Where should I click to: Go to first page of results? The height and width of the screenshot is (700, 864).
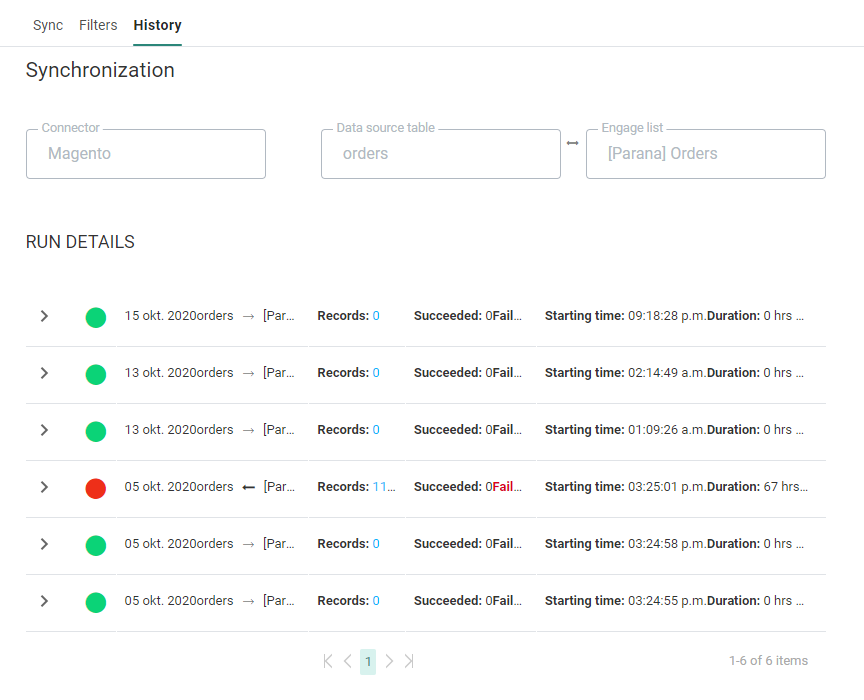point(328,661)
